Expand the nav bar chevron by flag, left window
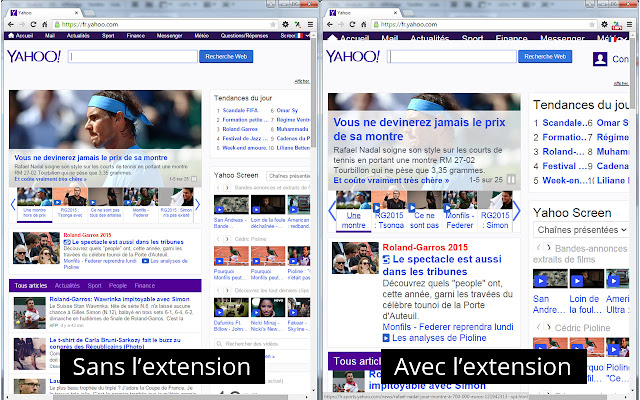 (x=307, y=36)
